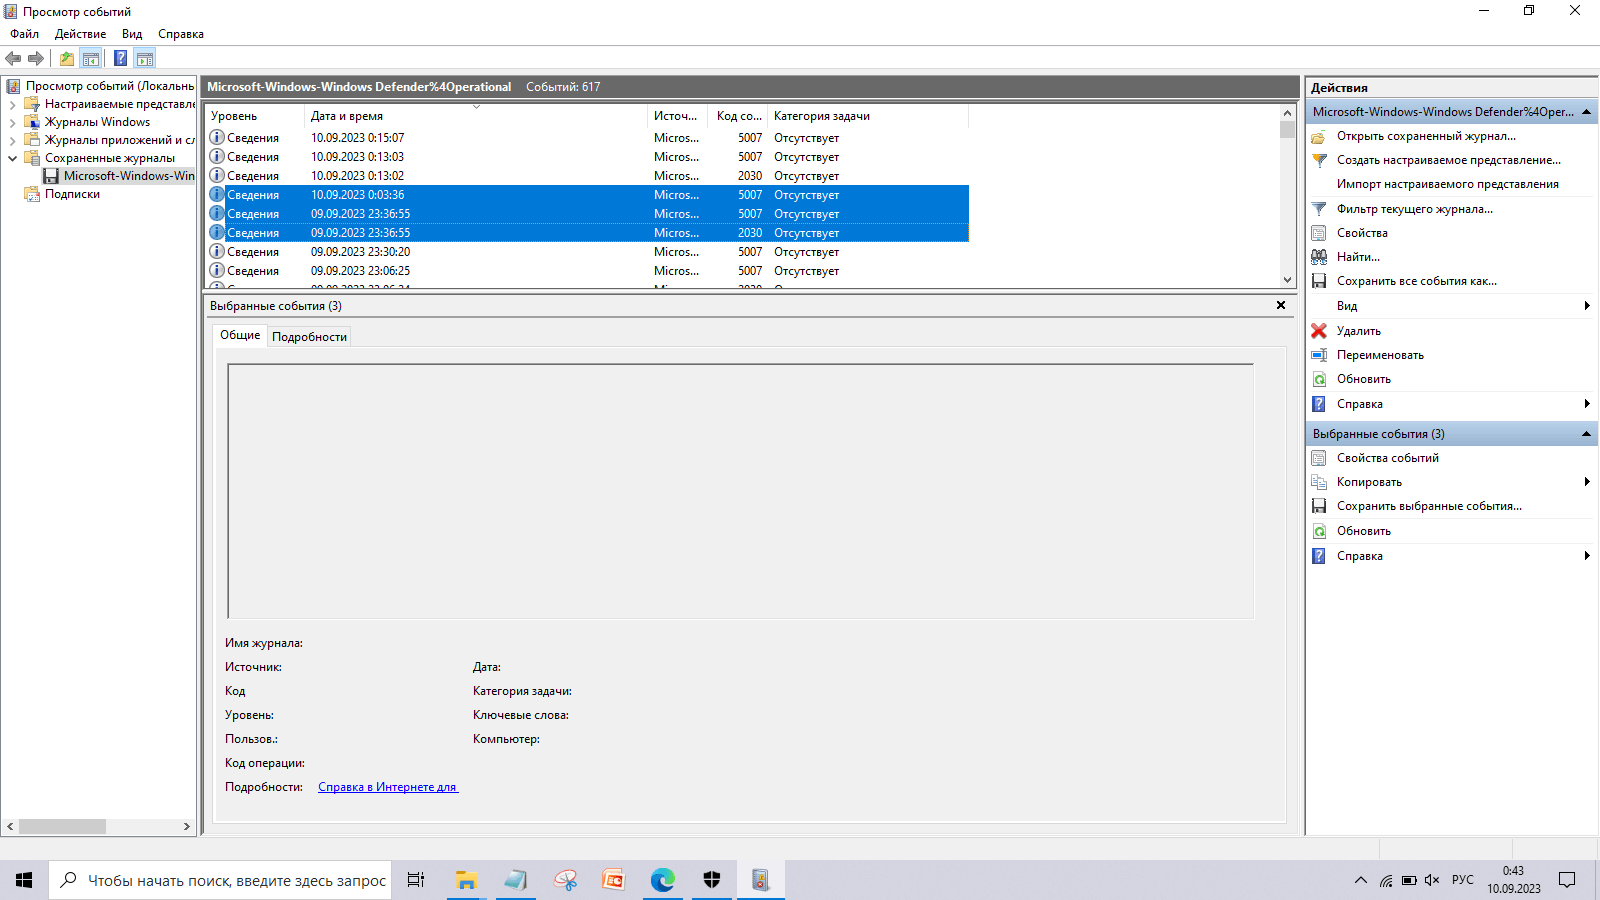Open the Windows Start menu
The image size is (1600, 900).
(24, 880)
